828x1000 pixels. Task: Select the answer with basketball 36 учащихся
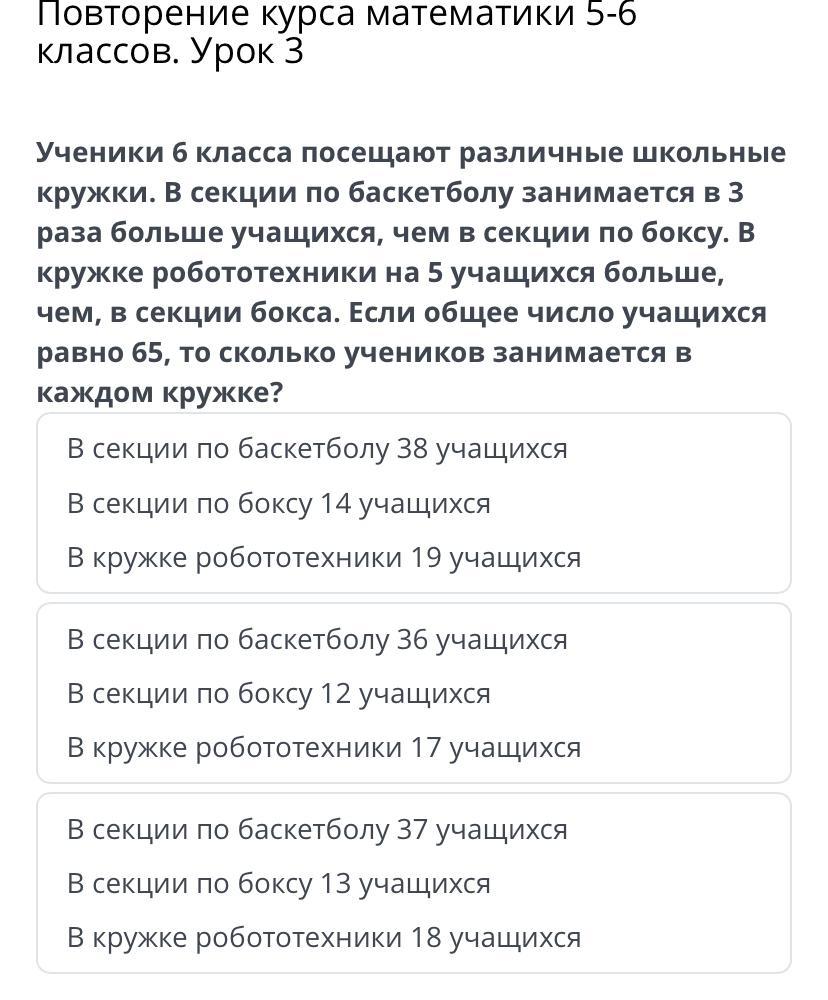point(413,693)
